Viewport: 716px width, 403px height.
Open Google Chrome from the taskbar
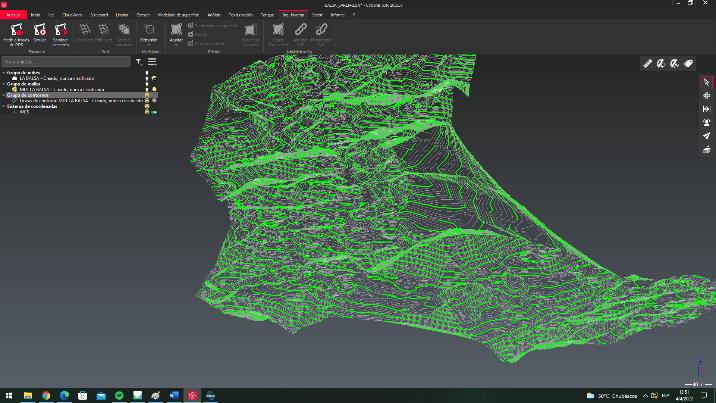point(46,395)
